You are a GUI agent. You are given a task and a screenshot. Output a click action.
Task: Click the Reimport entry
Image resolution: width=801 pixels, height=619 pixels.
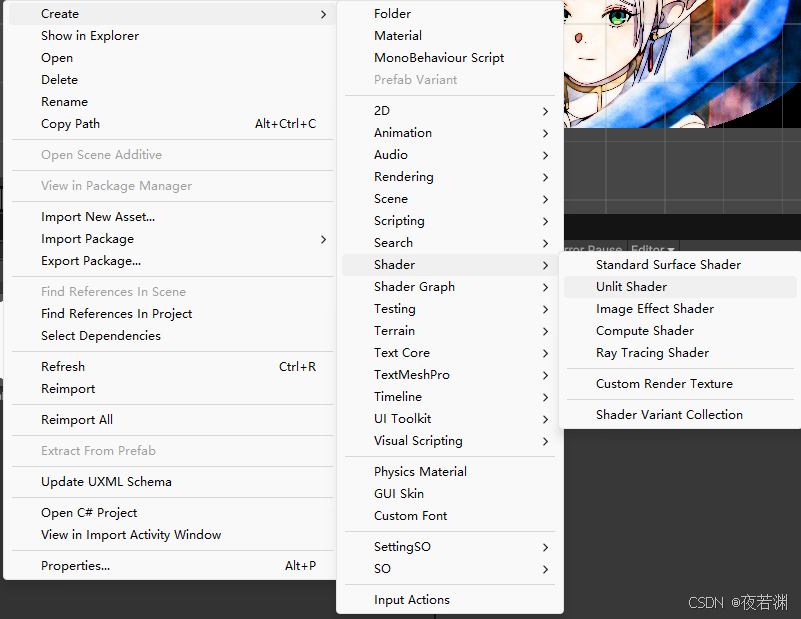click(172, 389)
